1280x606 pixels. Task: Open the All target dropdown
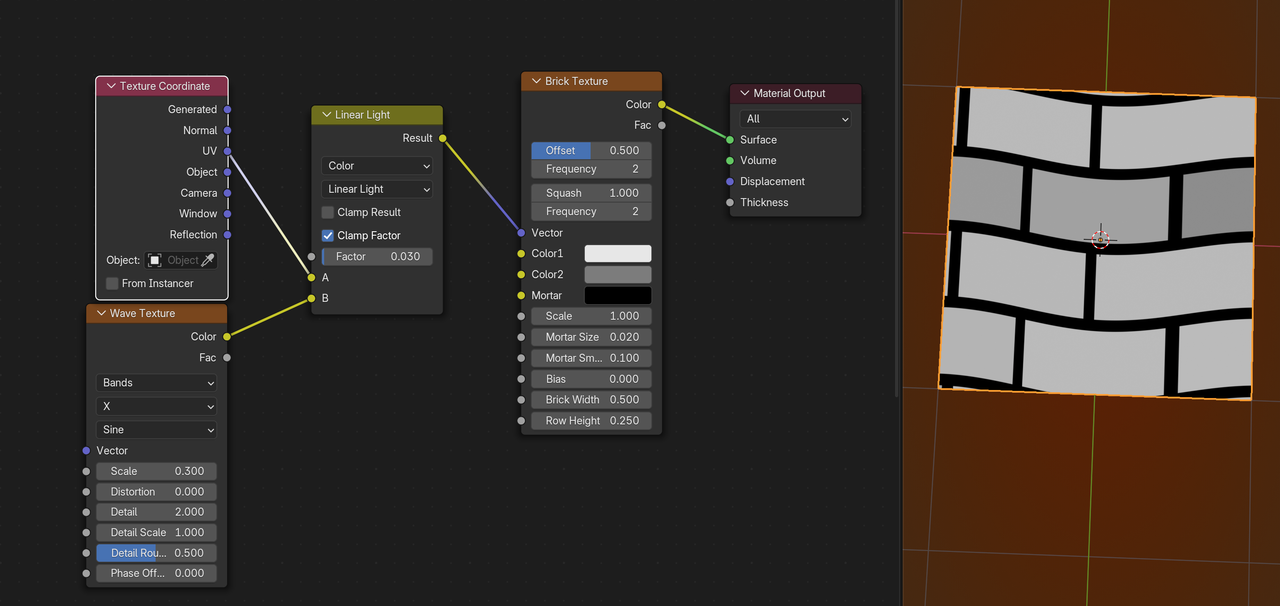pyautogui.click(x=795, y=119)
